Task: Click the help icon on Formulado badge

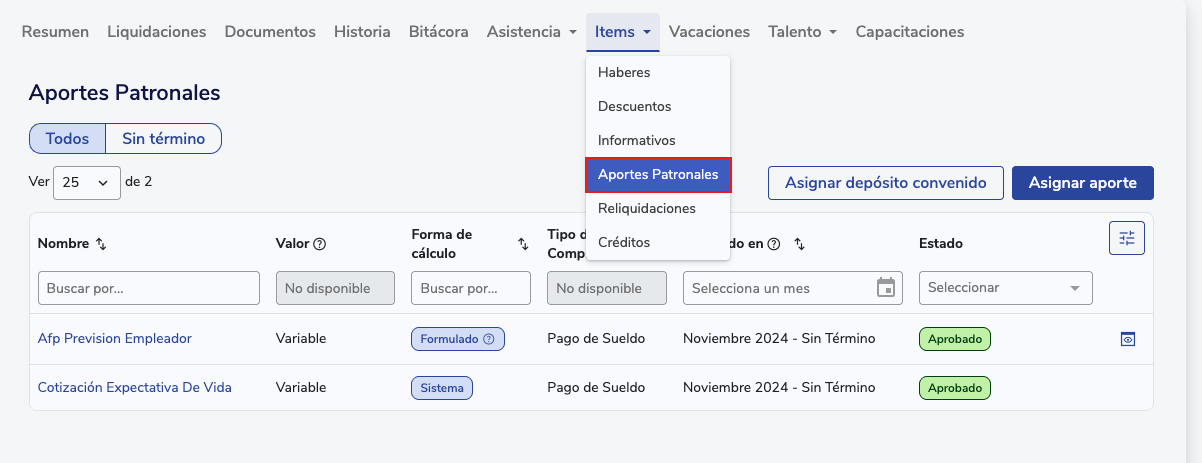Action: [489, 339]
